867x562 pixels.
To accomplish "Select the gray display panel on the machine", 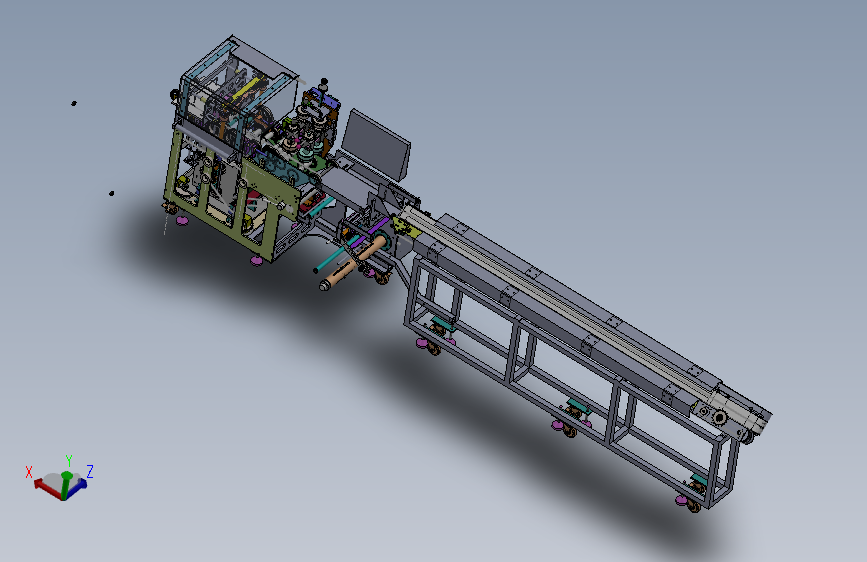I will [377, 145].
